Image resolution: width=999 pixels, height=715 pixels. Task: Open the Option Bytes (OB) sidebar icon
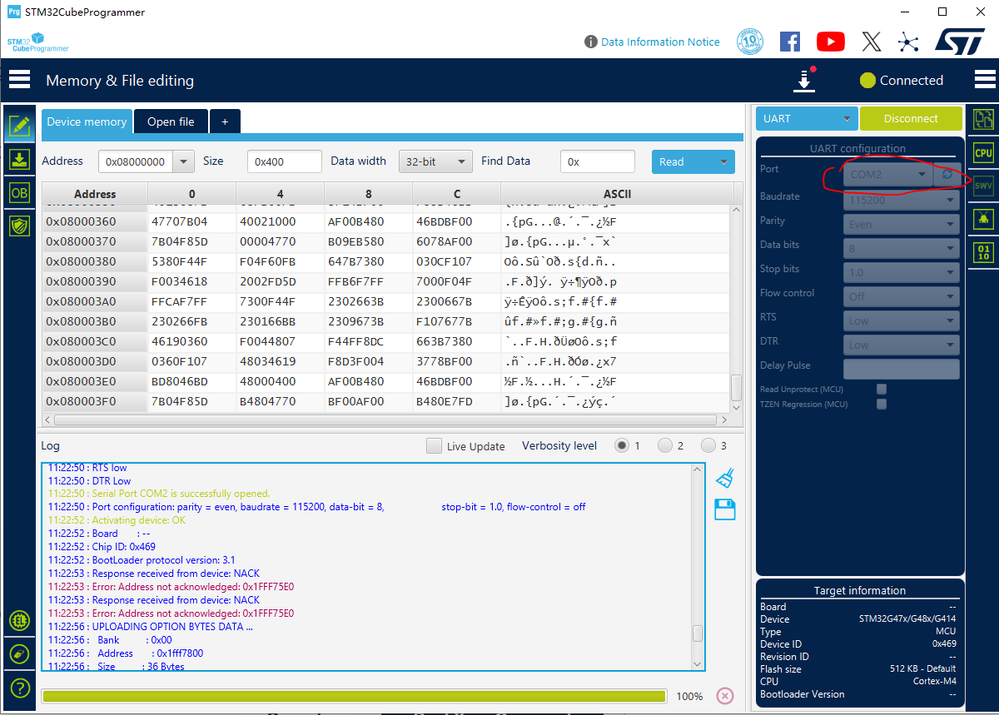[19, 192]
